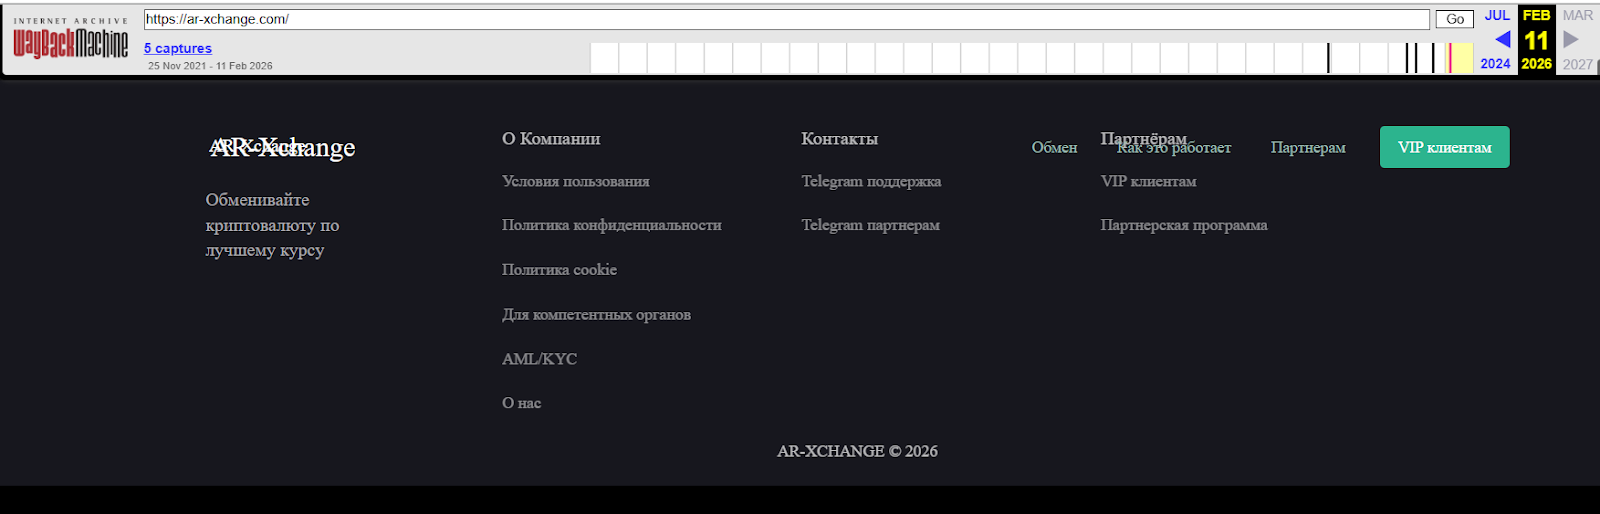Go to next capture arrow
Image resolution: width=1600 pixels, height=514 pixels.
point(1571,39)
